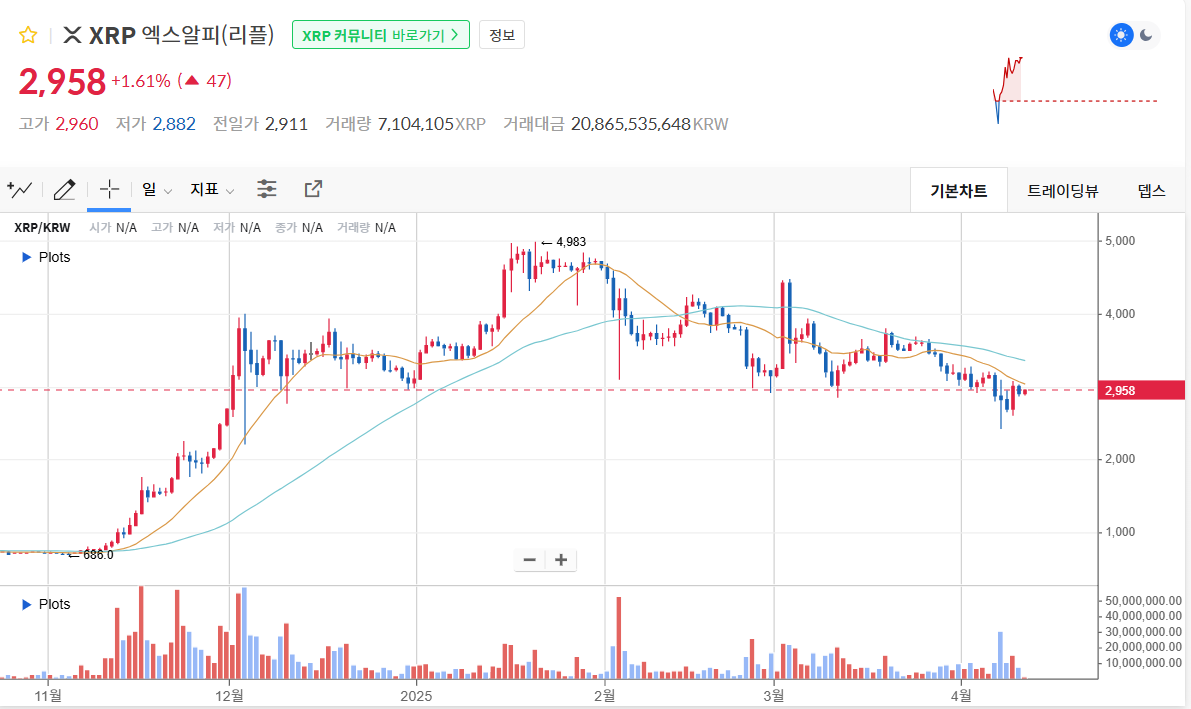Activate the crosshair cursor tool
The width and height of the screenshot is (1191, 709).
pos(109,189)
